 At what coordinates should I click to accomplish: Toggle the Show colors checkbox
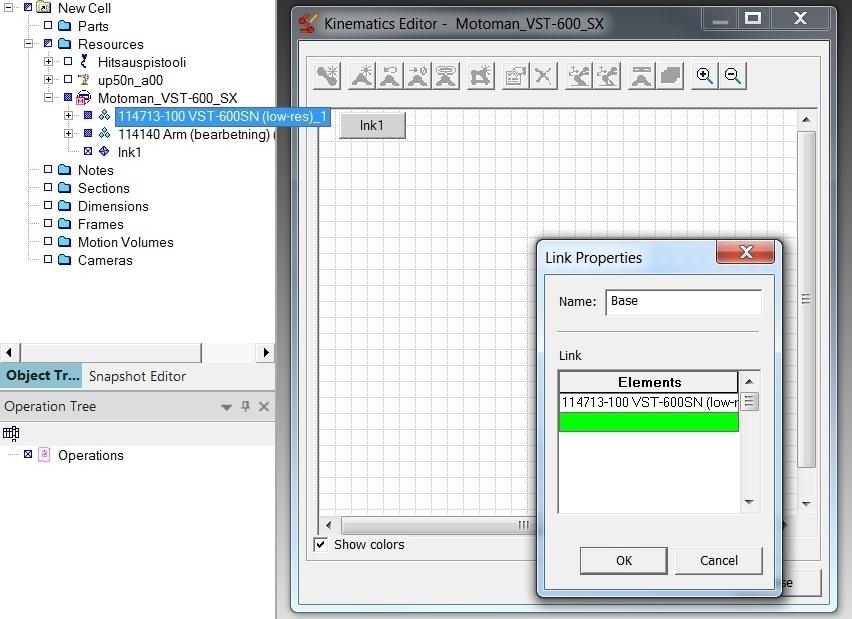tap(321, 544)
